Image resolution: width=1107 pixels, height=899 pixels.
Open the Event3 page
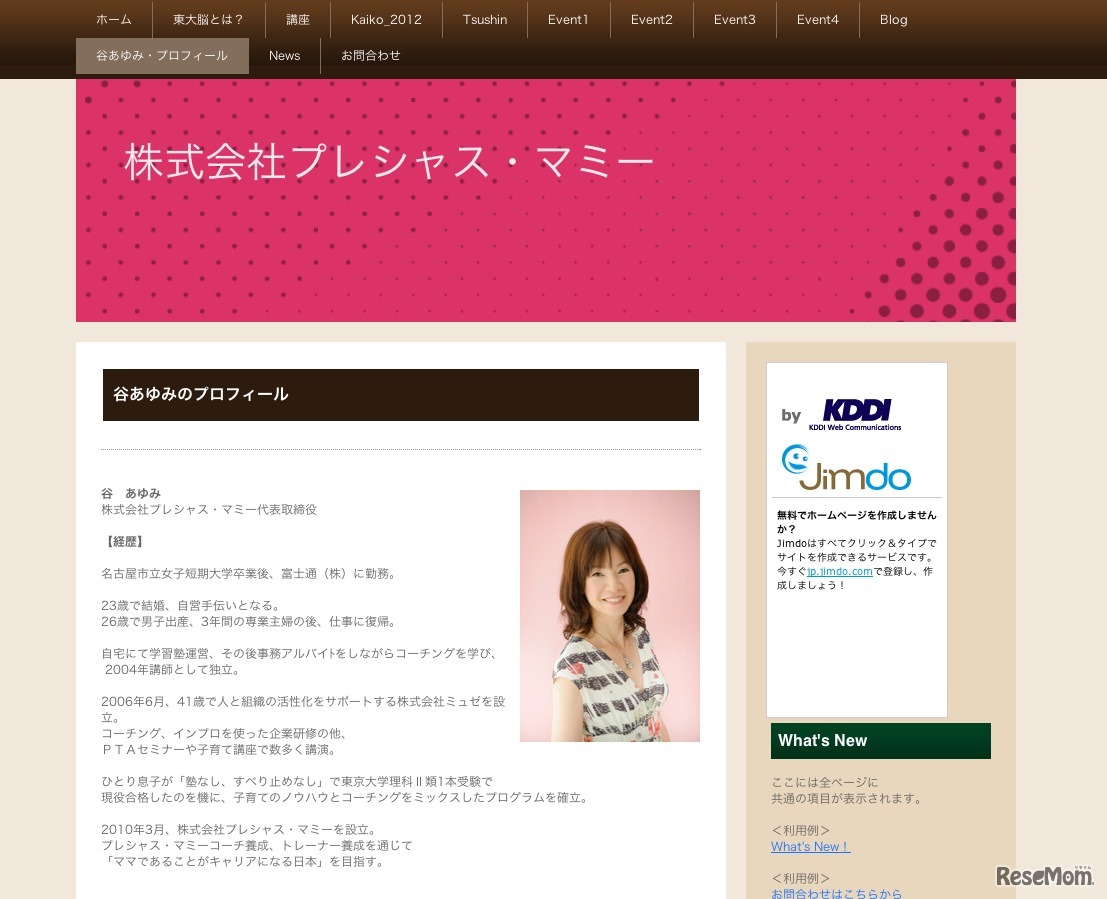[734, 19]
